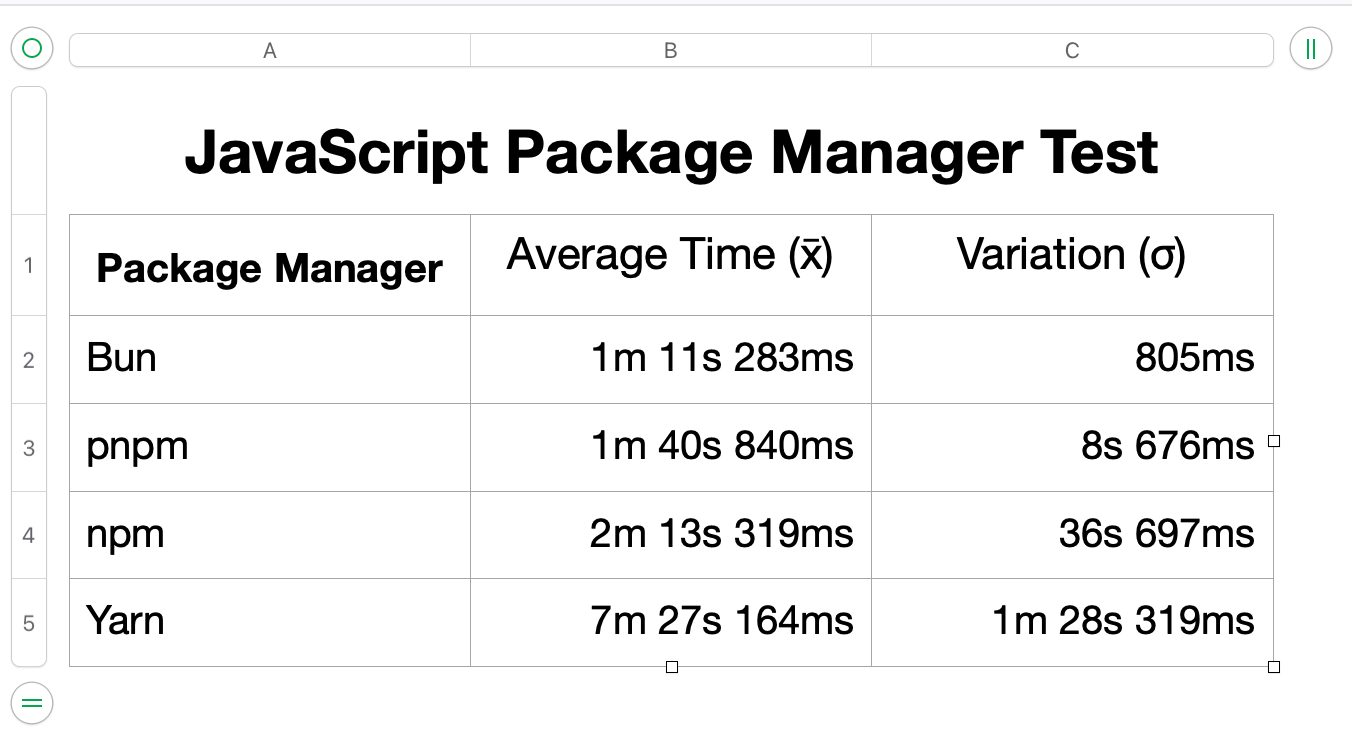Click the table select circle handle
The width and height of the screenshot is (1352, 740).
32,48
